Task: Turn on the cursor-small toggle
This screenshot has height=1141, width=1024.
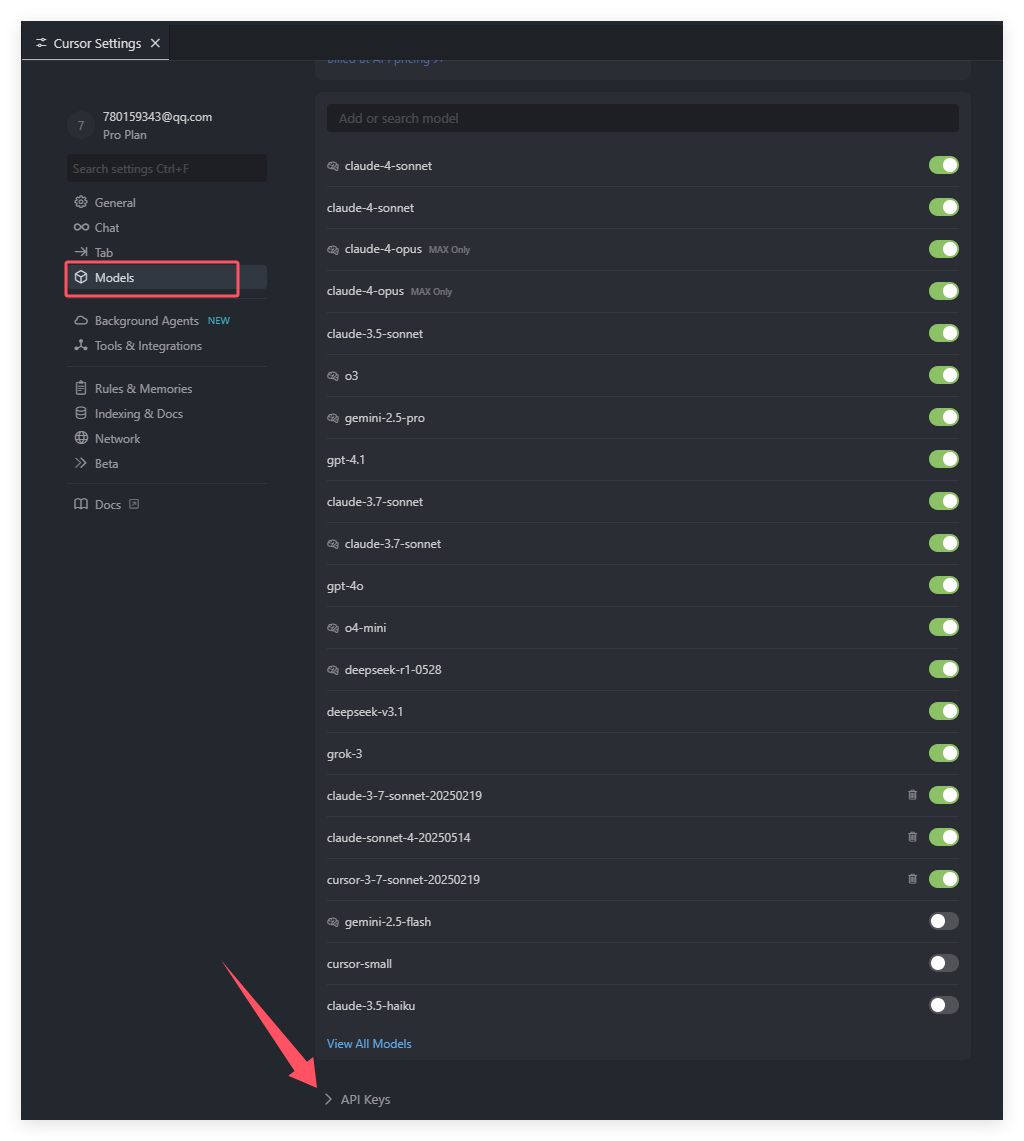Action: [943, 963]
